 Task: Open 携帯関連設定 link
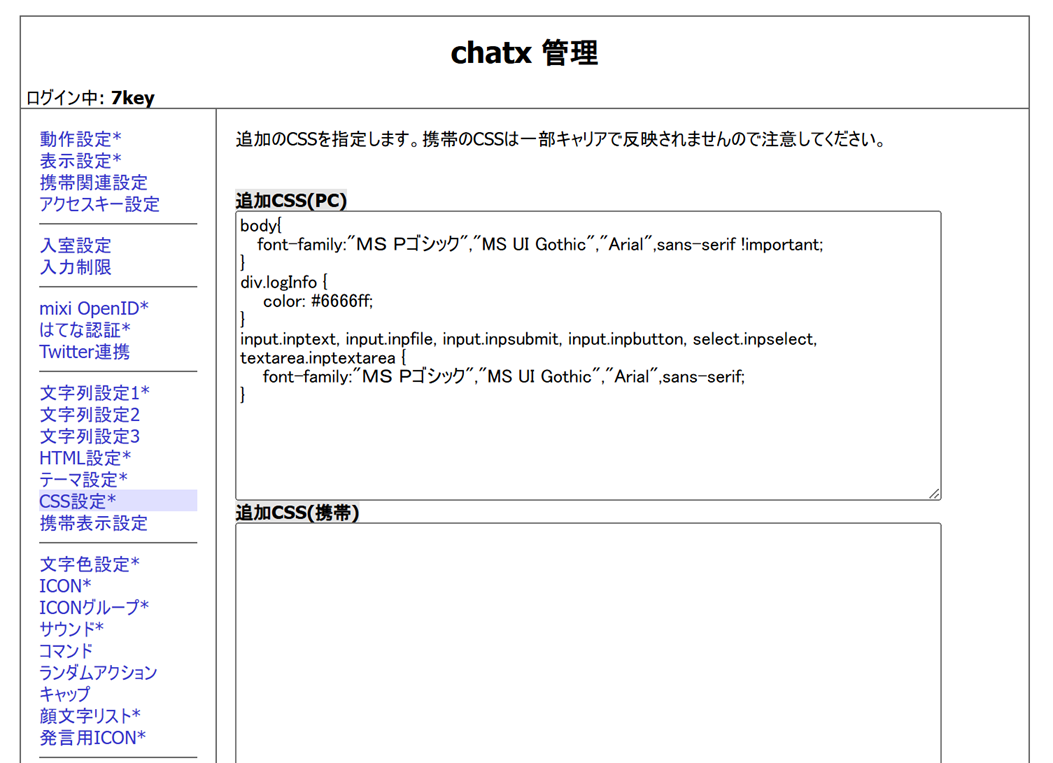[93, 182]
